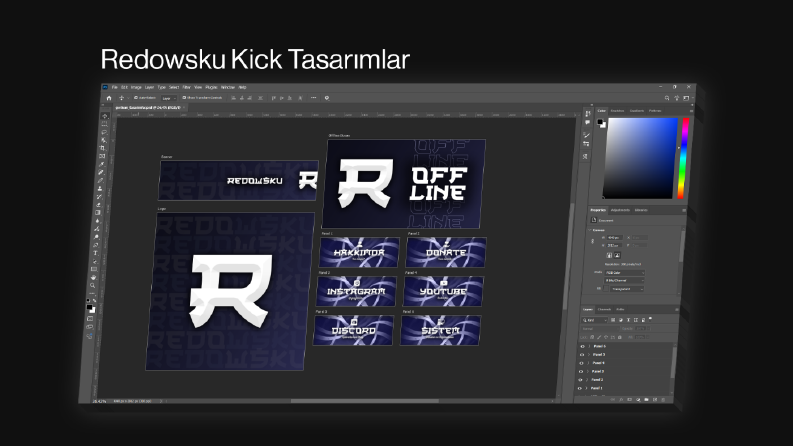Image resolution: width=793 pixels, height=446 pixels.
Task: Select the Rectangular Marquee tool
Action: pos(105,124)
